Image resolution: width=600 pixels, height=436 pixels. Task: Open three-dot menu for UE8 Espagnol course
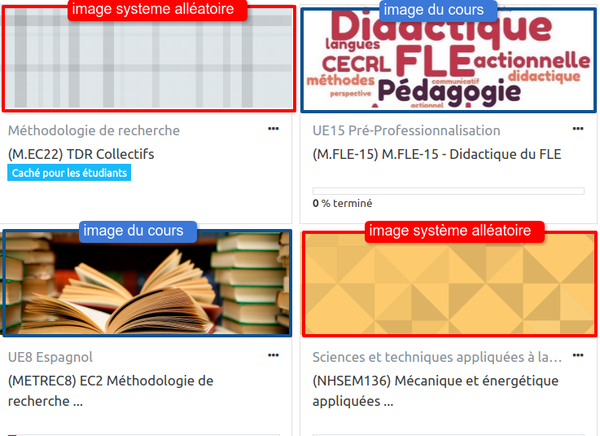(273, 356)
